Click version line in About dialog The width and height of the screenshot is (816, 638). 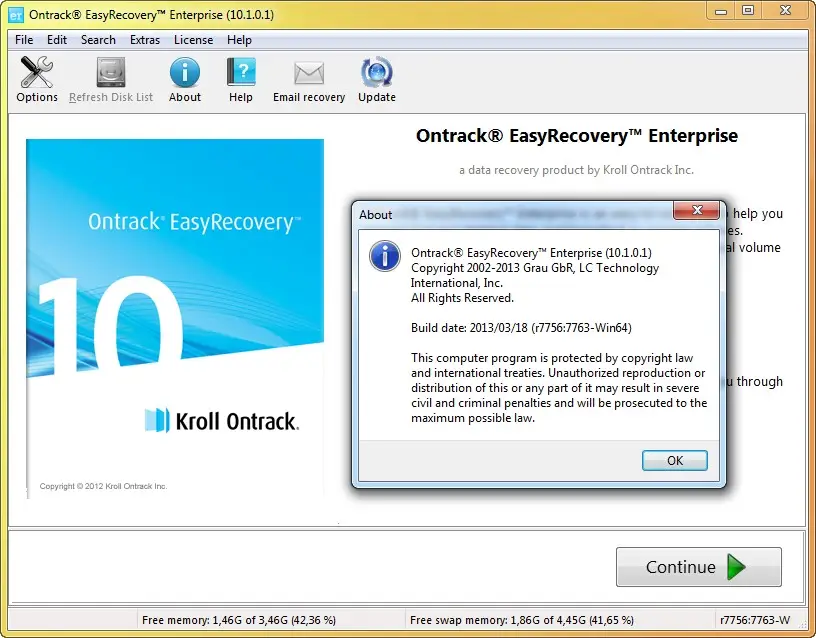(531, 253)
